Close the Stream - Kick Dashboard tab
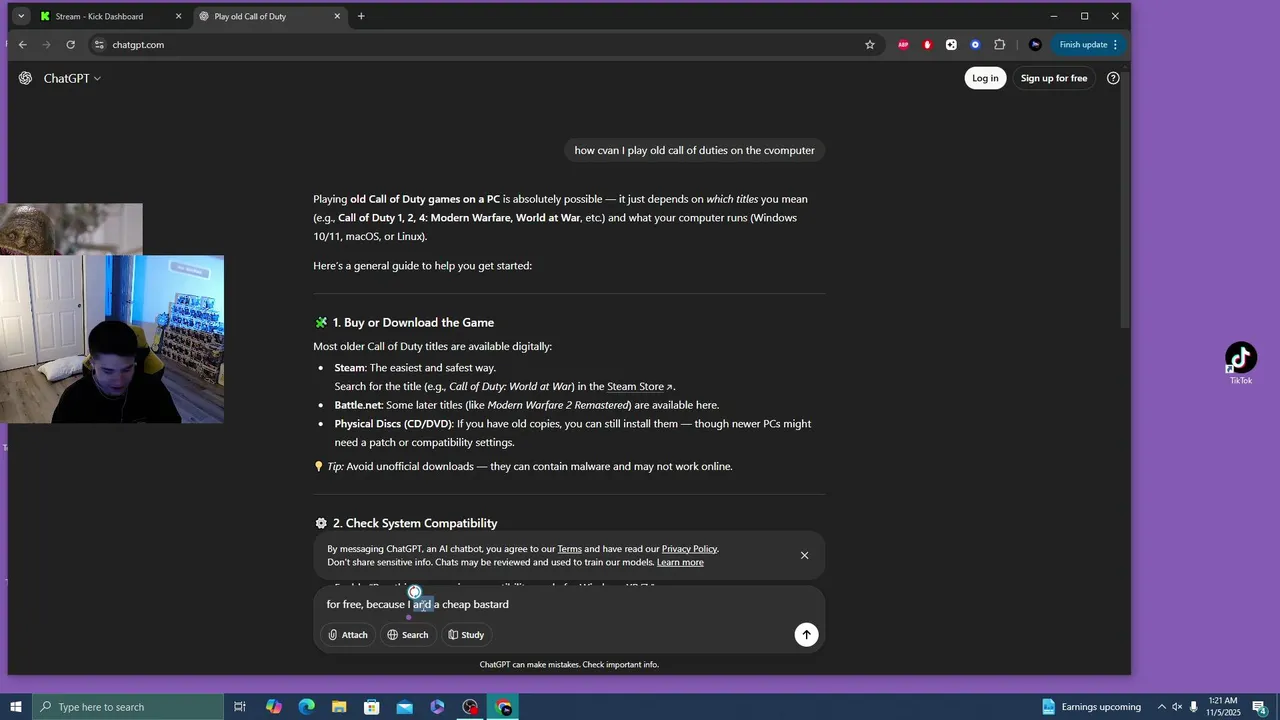The height and width of the screenshot is (720, 1280). (x=178, y=16)
